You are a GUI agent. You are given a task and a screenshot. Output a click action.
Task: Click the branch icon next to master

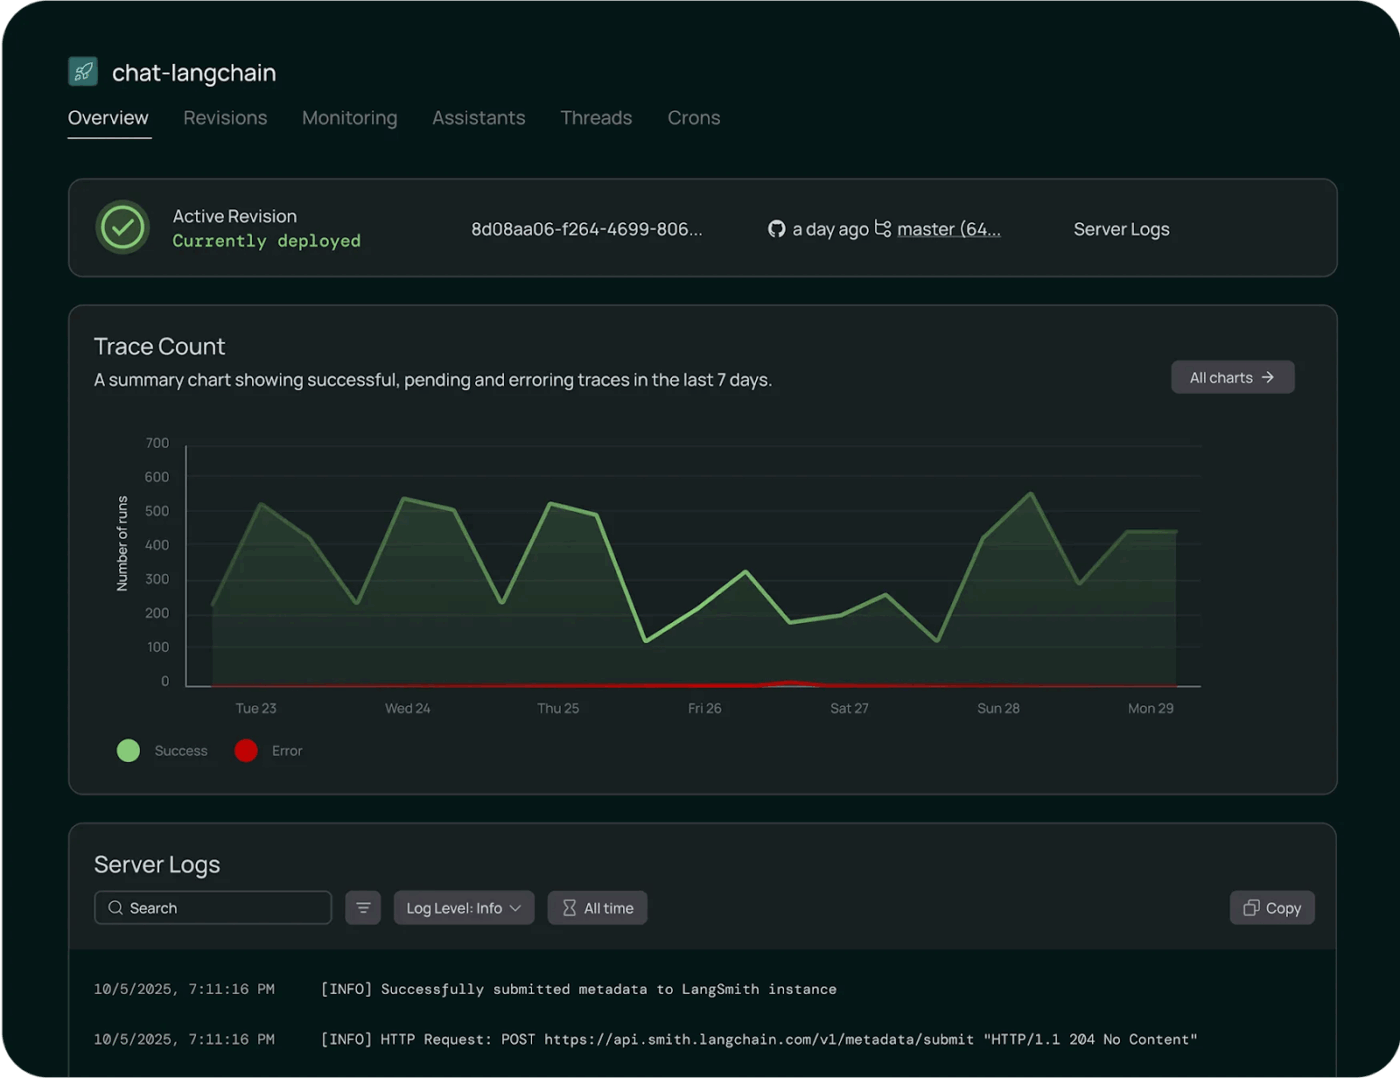(882, 228)
